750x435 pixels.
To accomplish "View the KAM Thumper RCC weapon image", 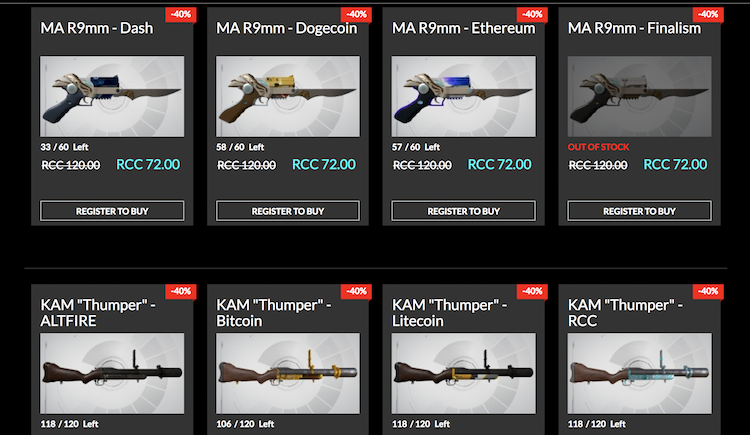I will click(x=639, y=373).
